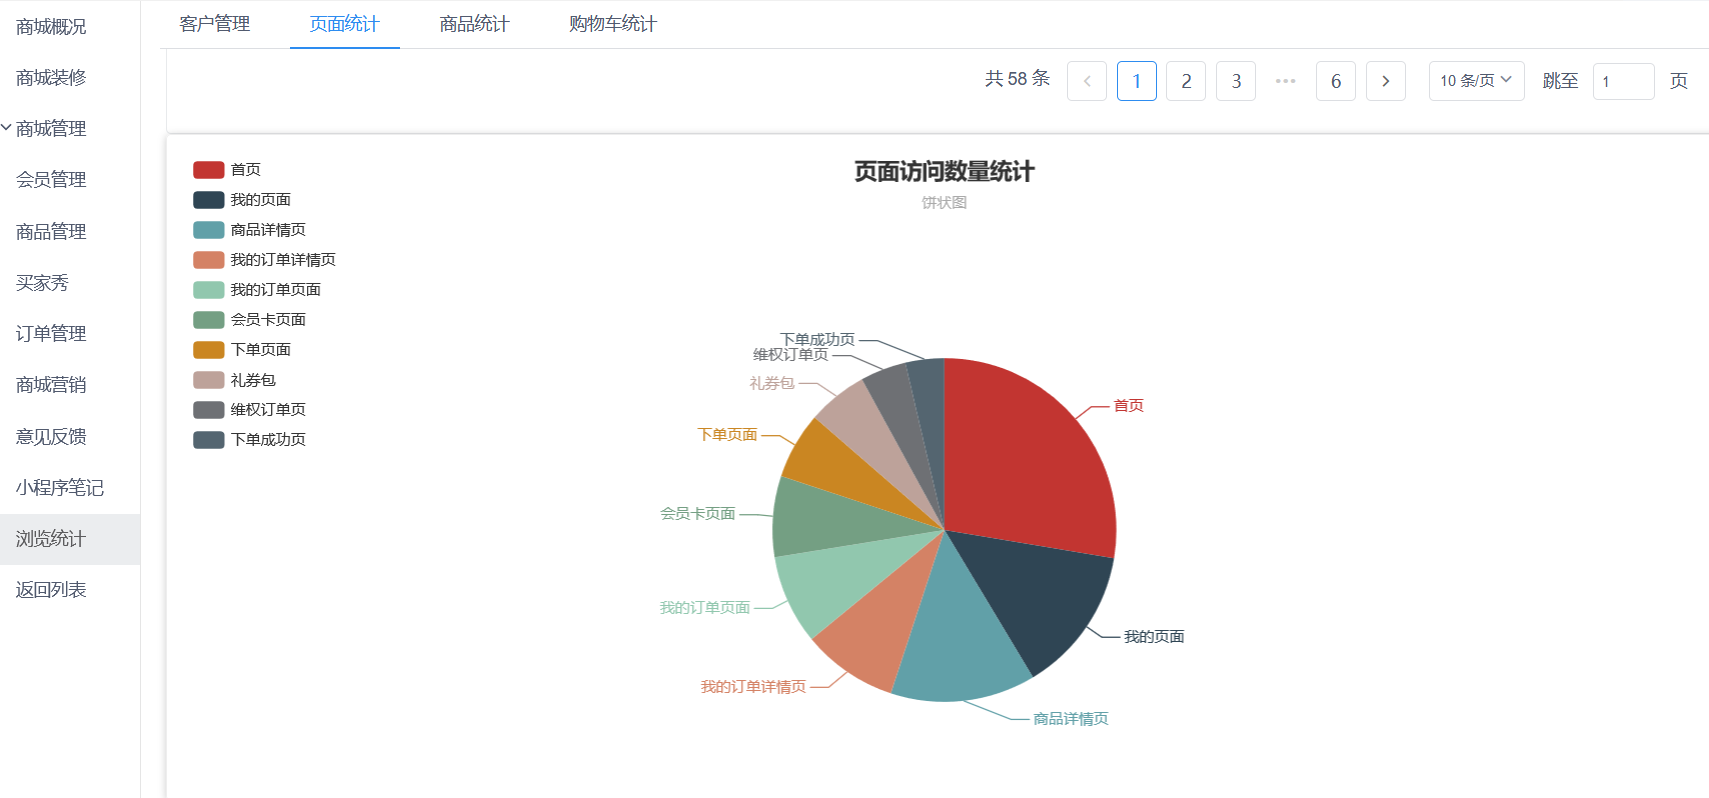The image size is (1709, 798).
Task: Go to page 1
Action: point(1137,81)
